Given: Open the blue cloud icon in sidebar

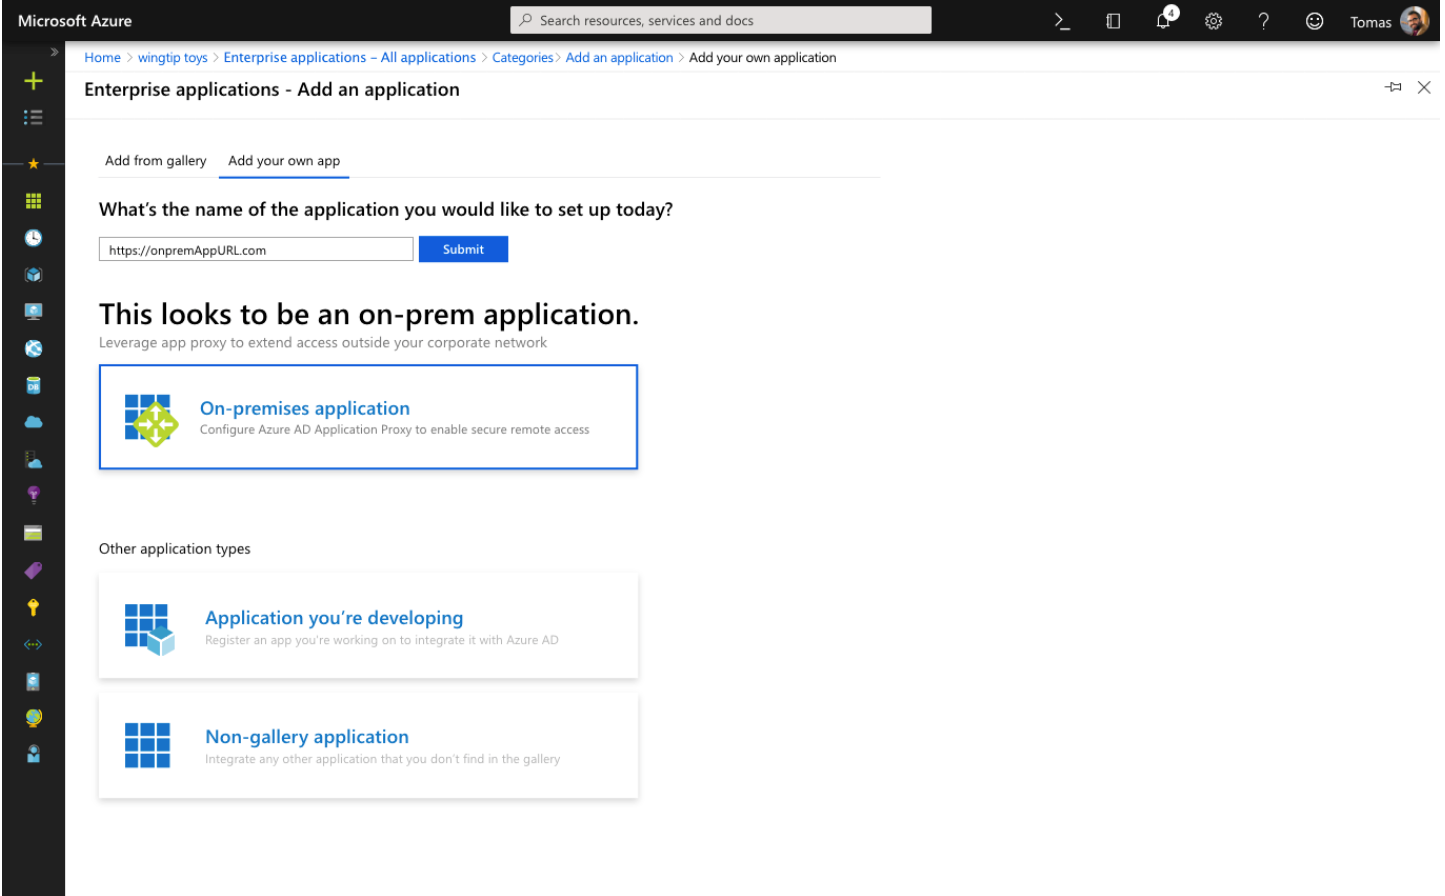Looking at the screenshot, I should click(x=33, y=422).
